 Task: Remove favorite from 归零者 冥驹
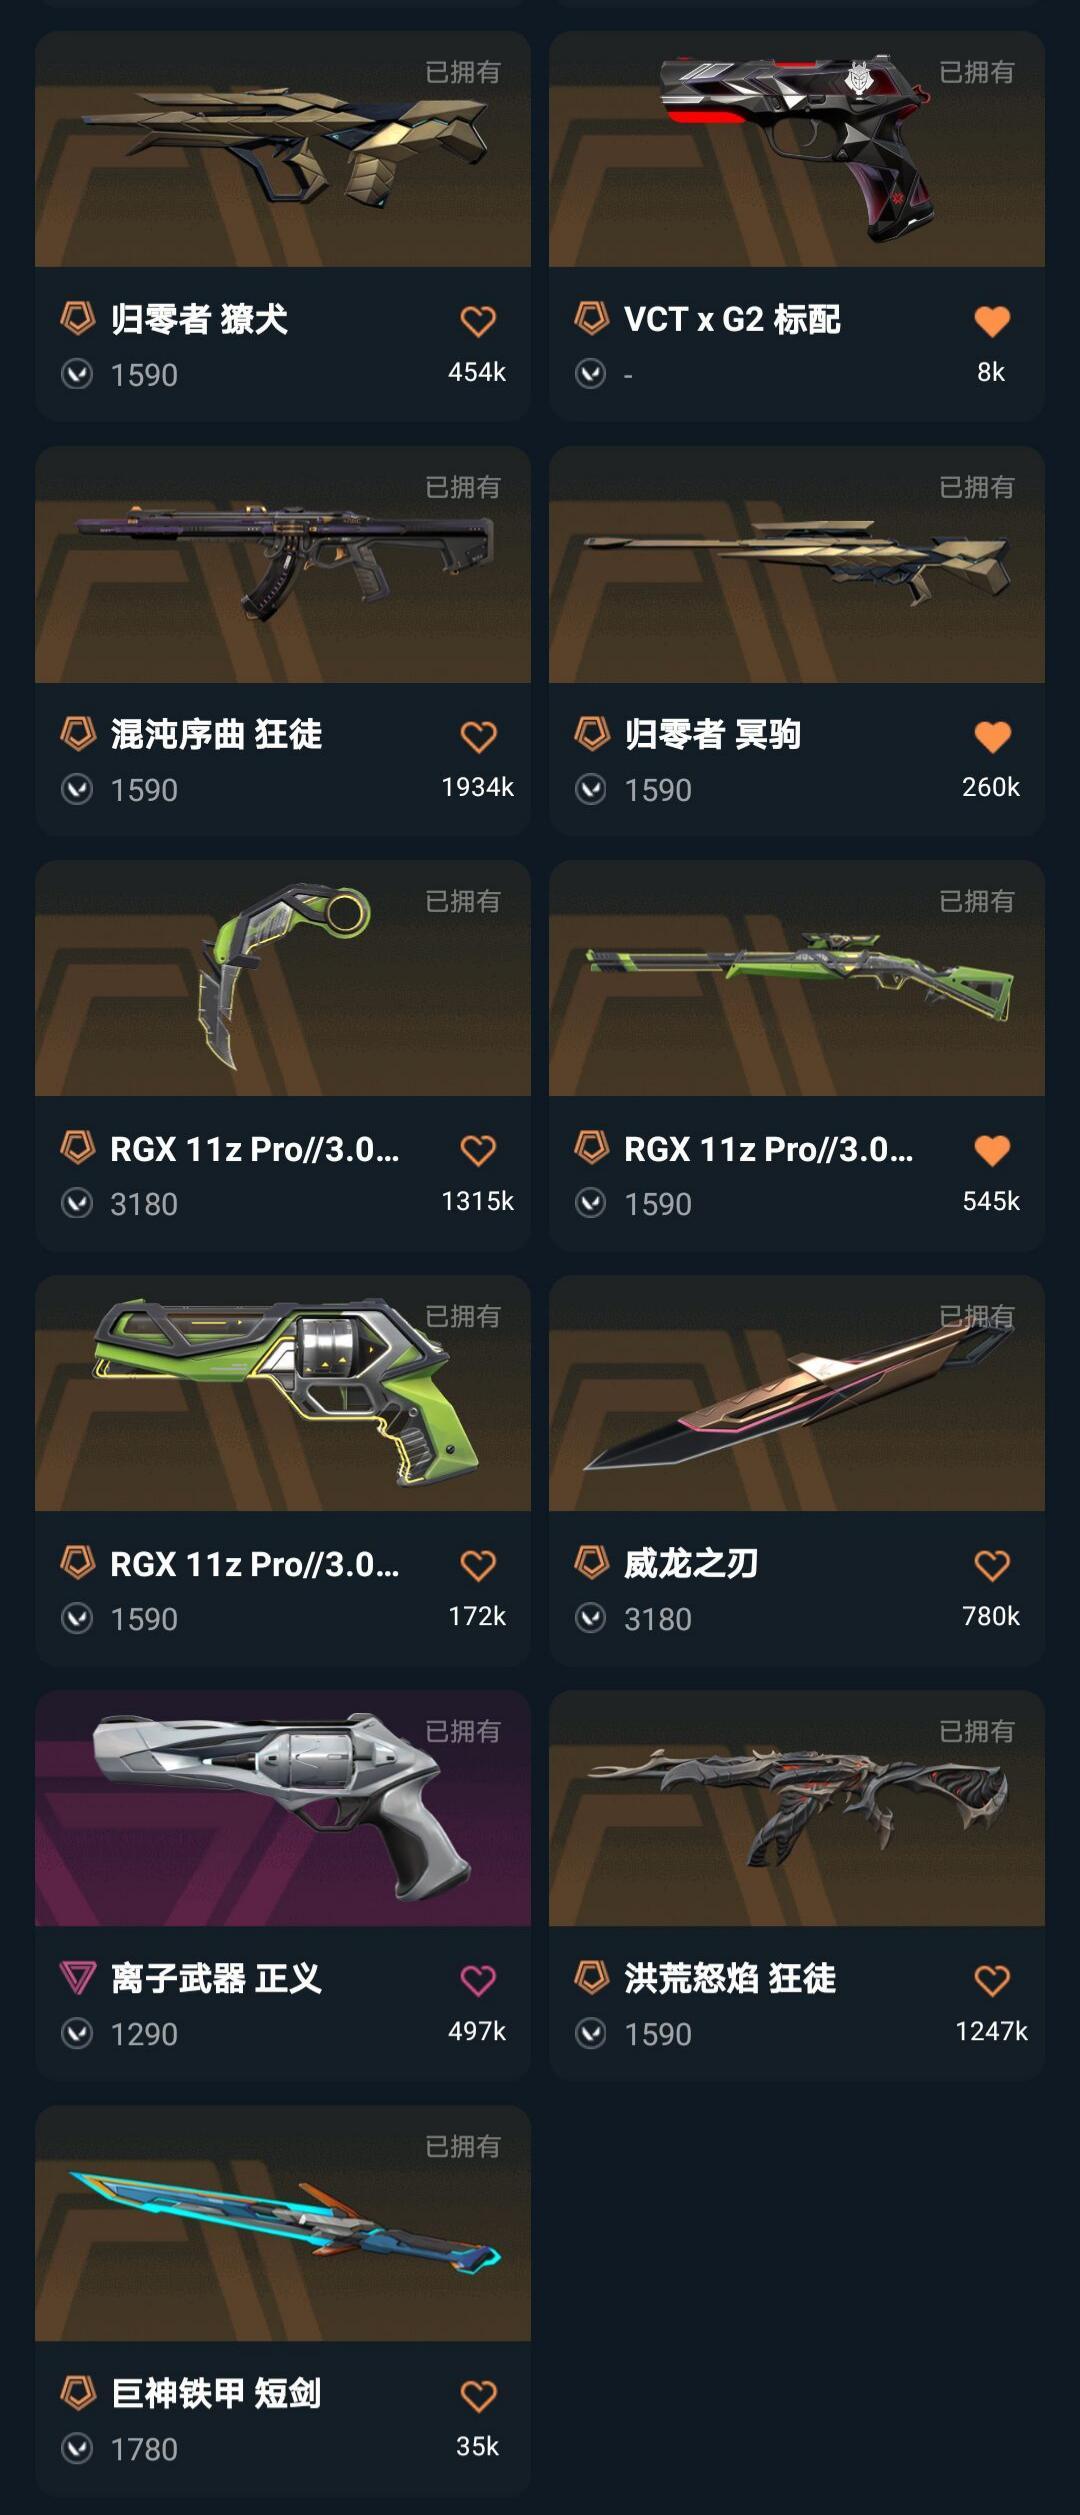992,736
